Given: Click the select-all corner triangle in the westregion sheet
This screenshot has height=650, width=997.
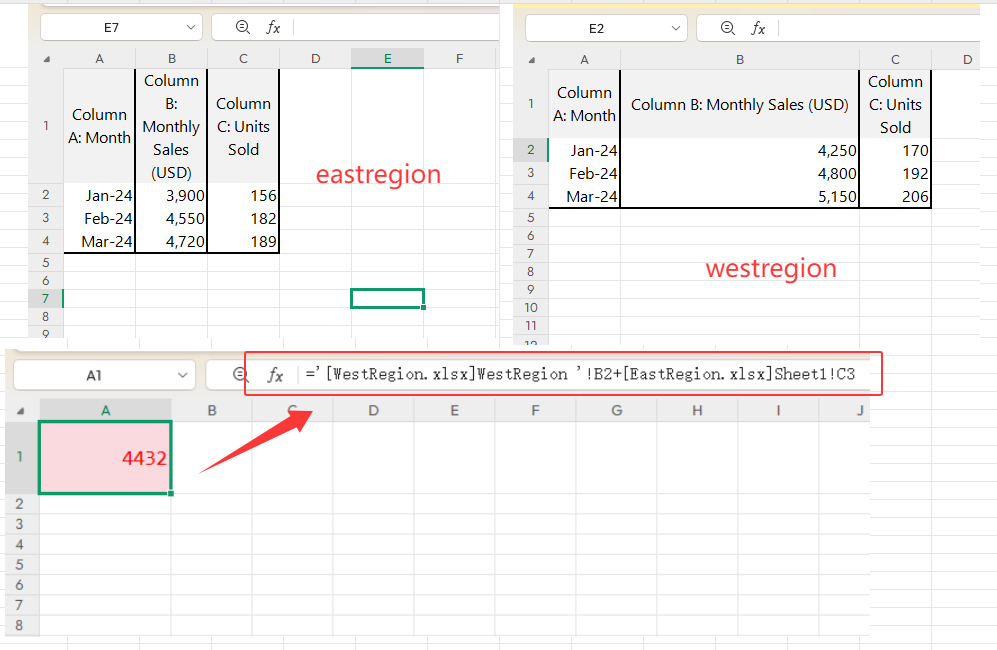Looking at the screenshot, I should click(x=531, y=60).
